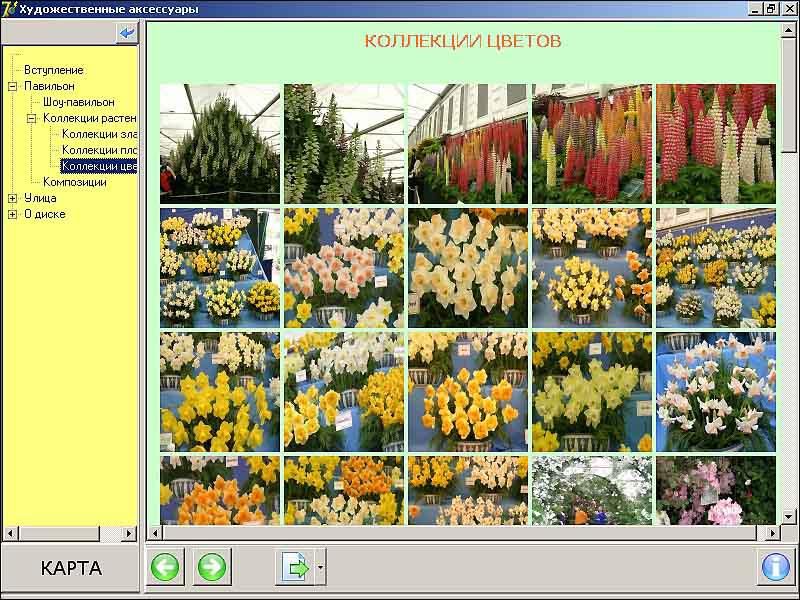Viewport: 800px width, 600px height.
Task: Open the red lupins thumbnail in top row
Action: (716, 144)
